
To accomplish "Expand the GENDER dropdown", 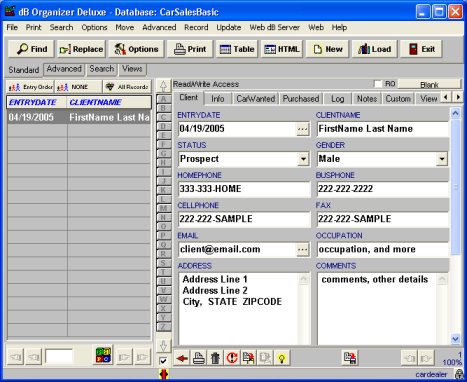I will (442, 159).
